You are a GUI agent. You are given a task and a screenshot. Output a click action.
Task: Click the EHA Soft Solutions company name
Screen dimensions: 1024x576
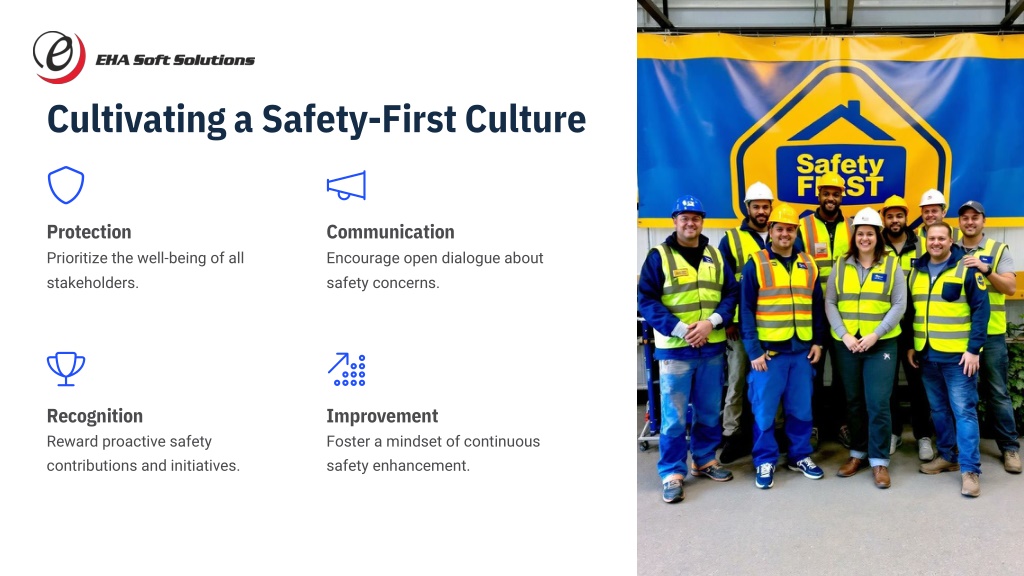175,60
